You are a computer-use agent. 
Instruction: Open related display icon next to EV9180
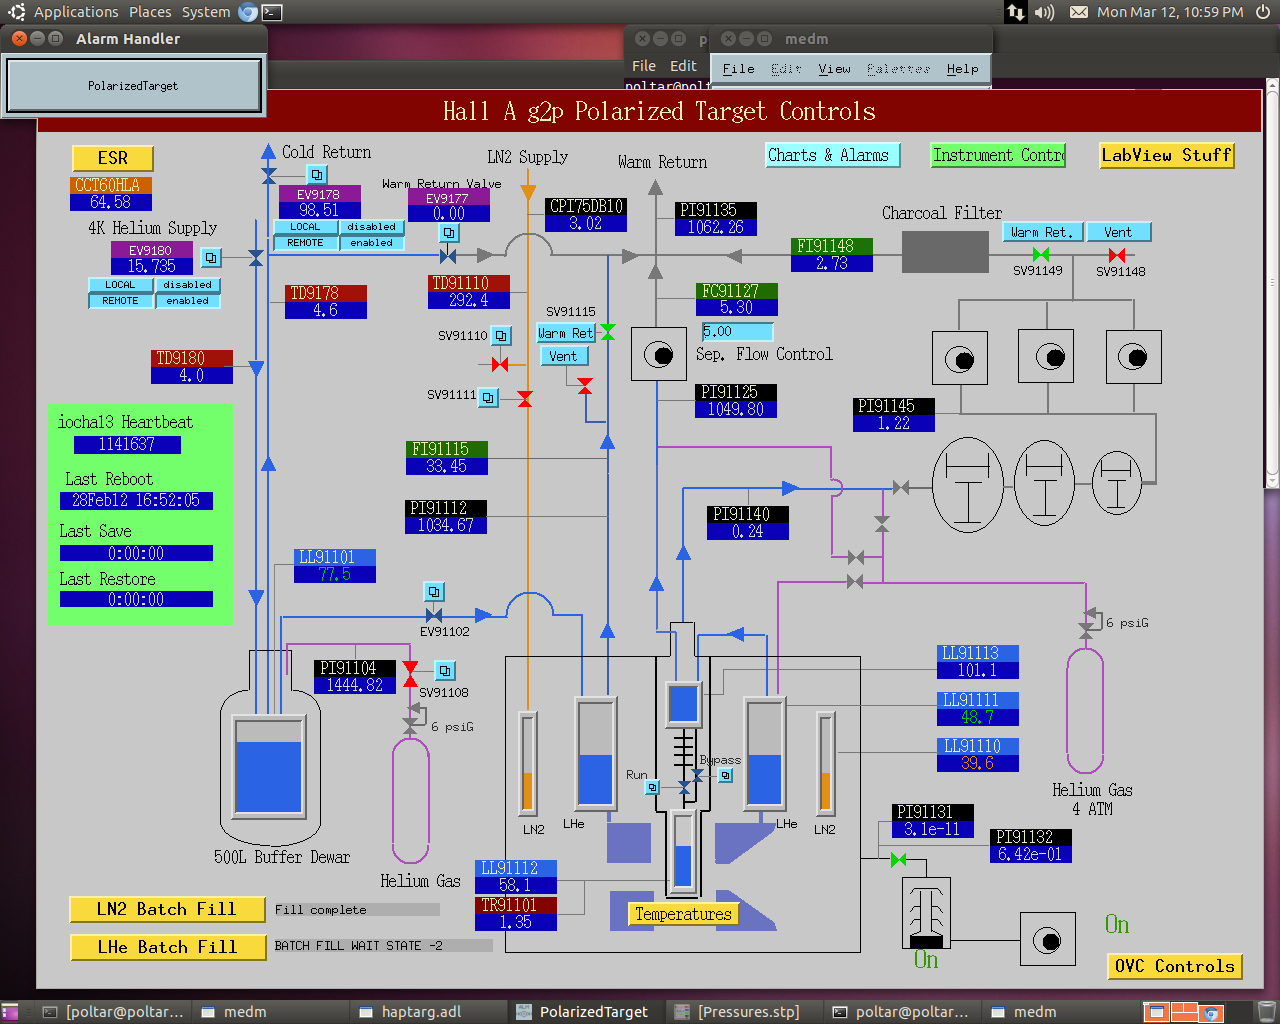pyautogui.click(x=211, y=258)
